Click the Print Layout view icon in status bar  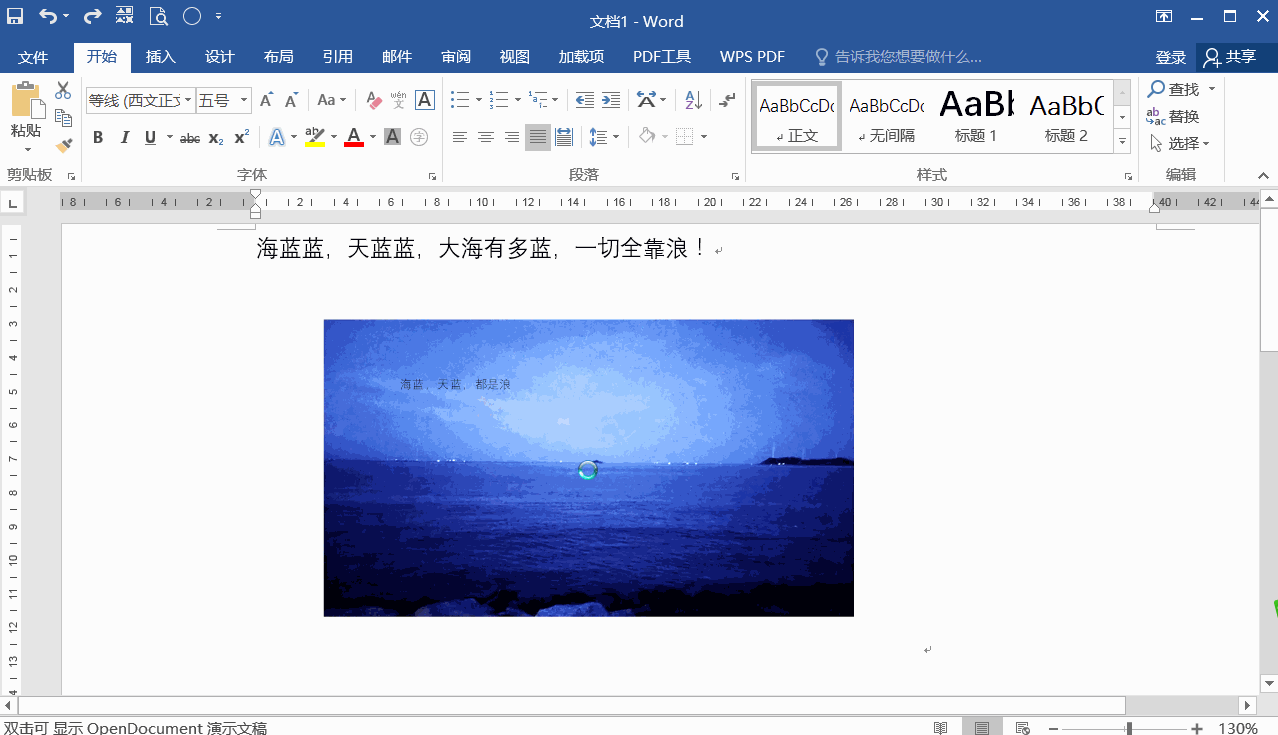(982, 728)
